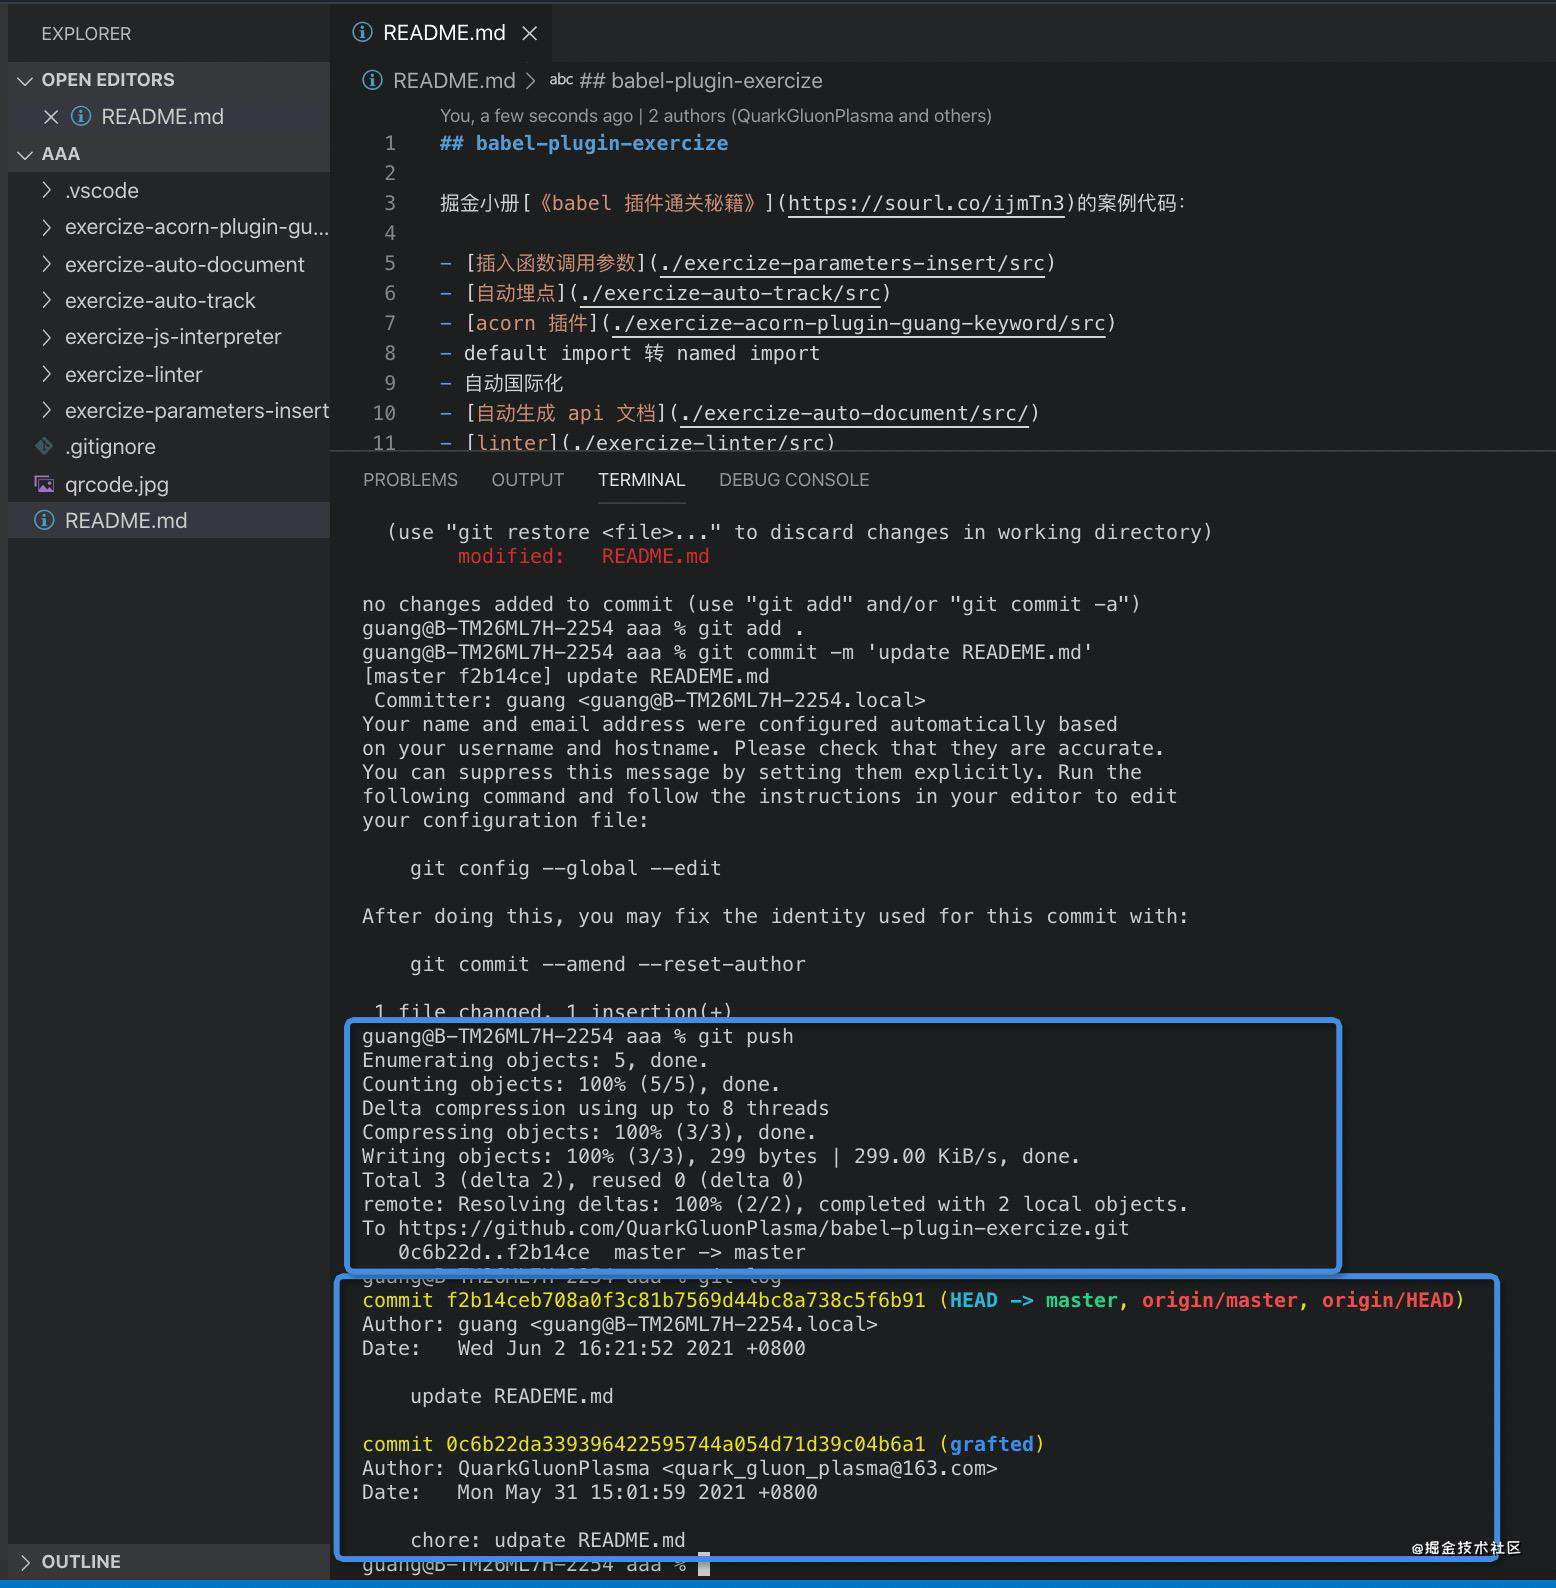Collapse the OPEN EDITORS section
Viewport: 1556px width, 1588px height.
(x=25, y=80)
